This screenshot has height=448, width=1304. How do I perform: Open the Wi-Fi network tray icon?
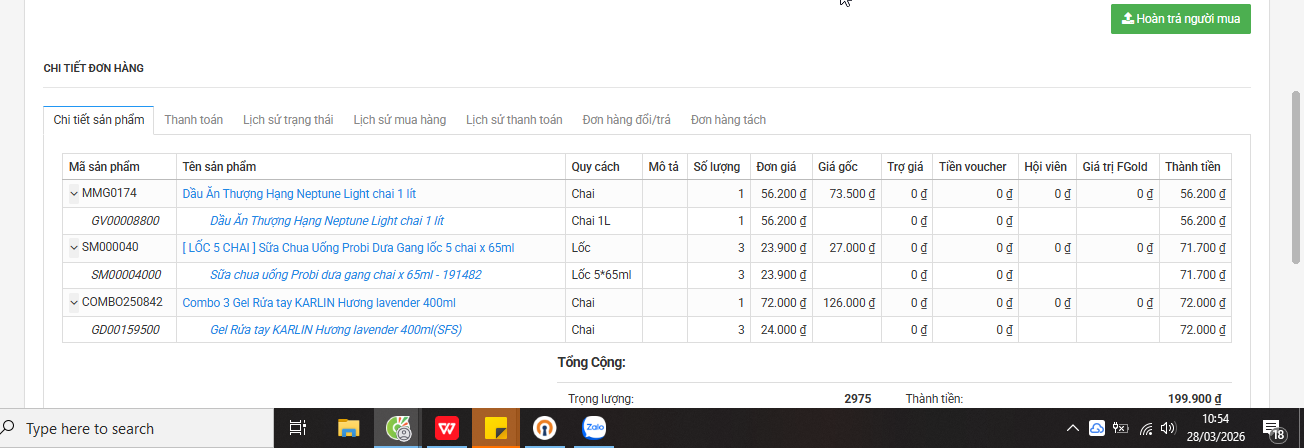click(1146, 428)
